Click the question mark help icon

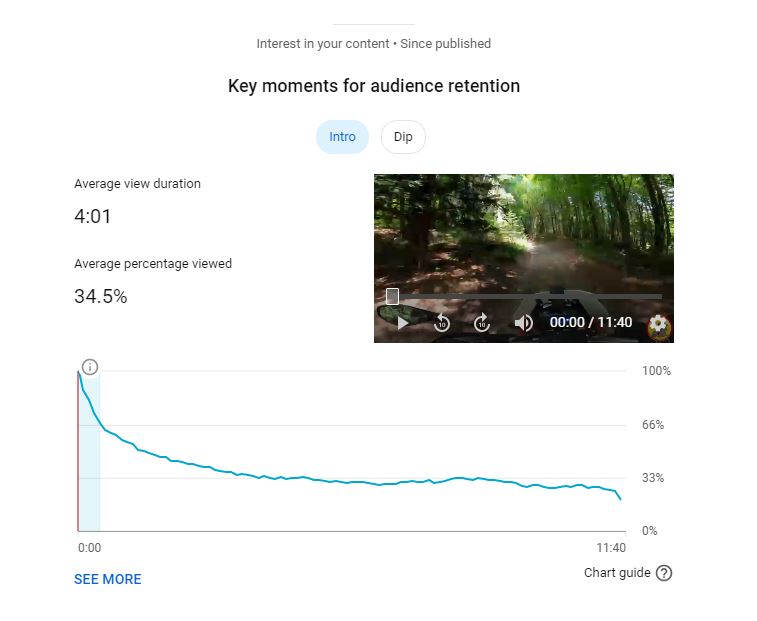click(x=664, y=573)
